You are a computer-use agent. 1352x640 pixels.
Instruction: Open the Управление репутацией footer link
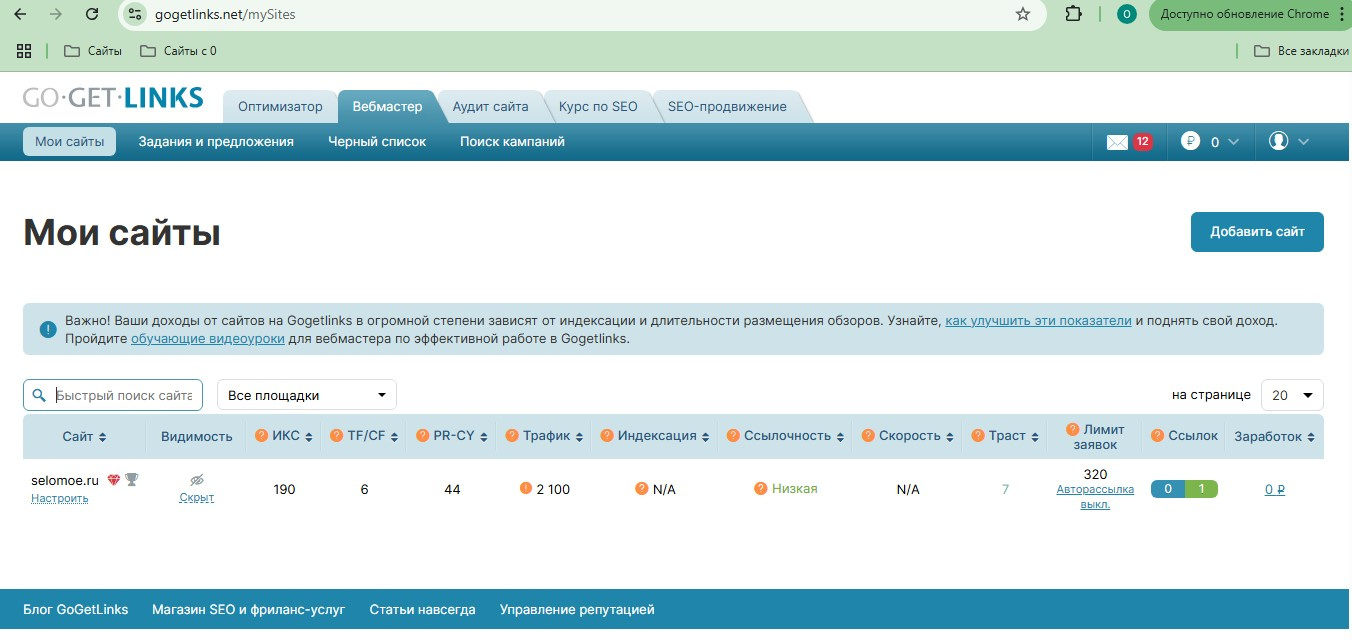tap(577, 609)
